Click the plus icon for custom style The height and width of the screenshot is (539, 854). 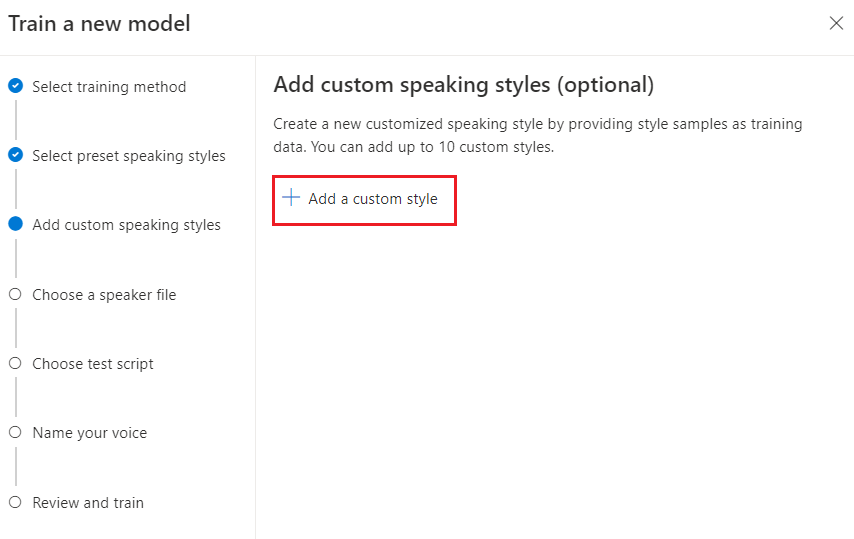pyautogui.click(x=291, y=198)
